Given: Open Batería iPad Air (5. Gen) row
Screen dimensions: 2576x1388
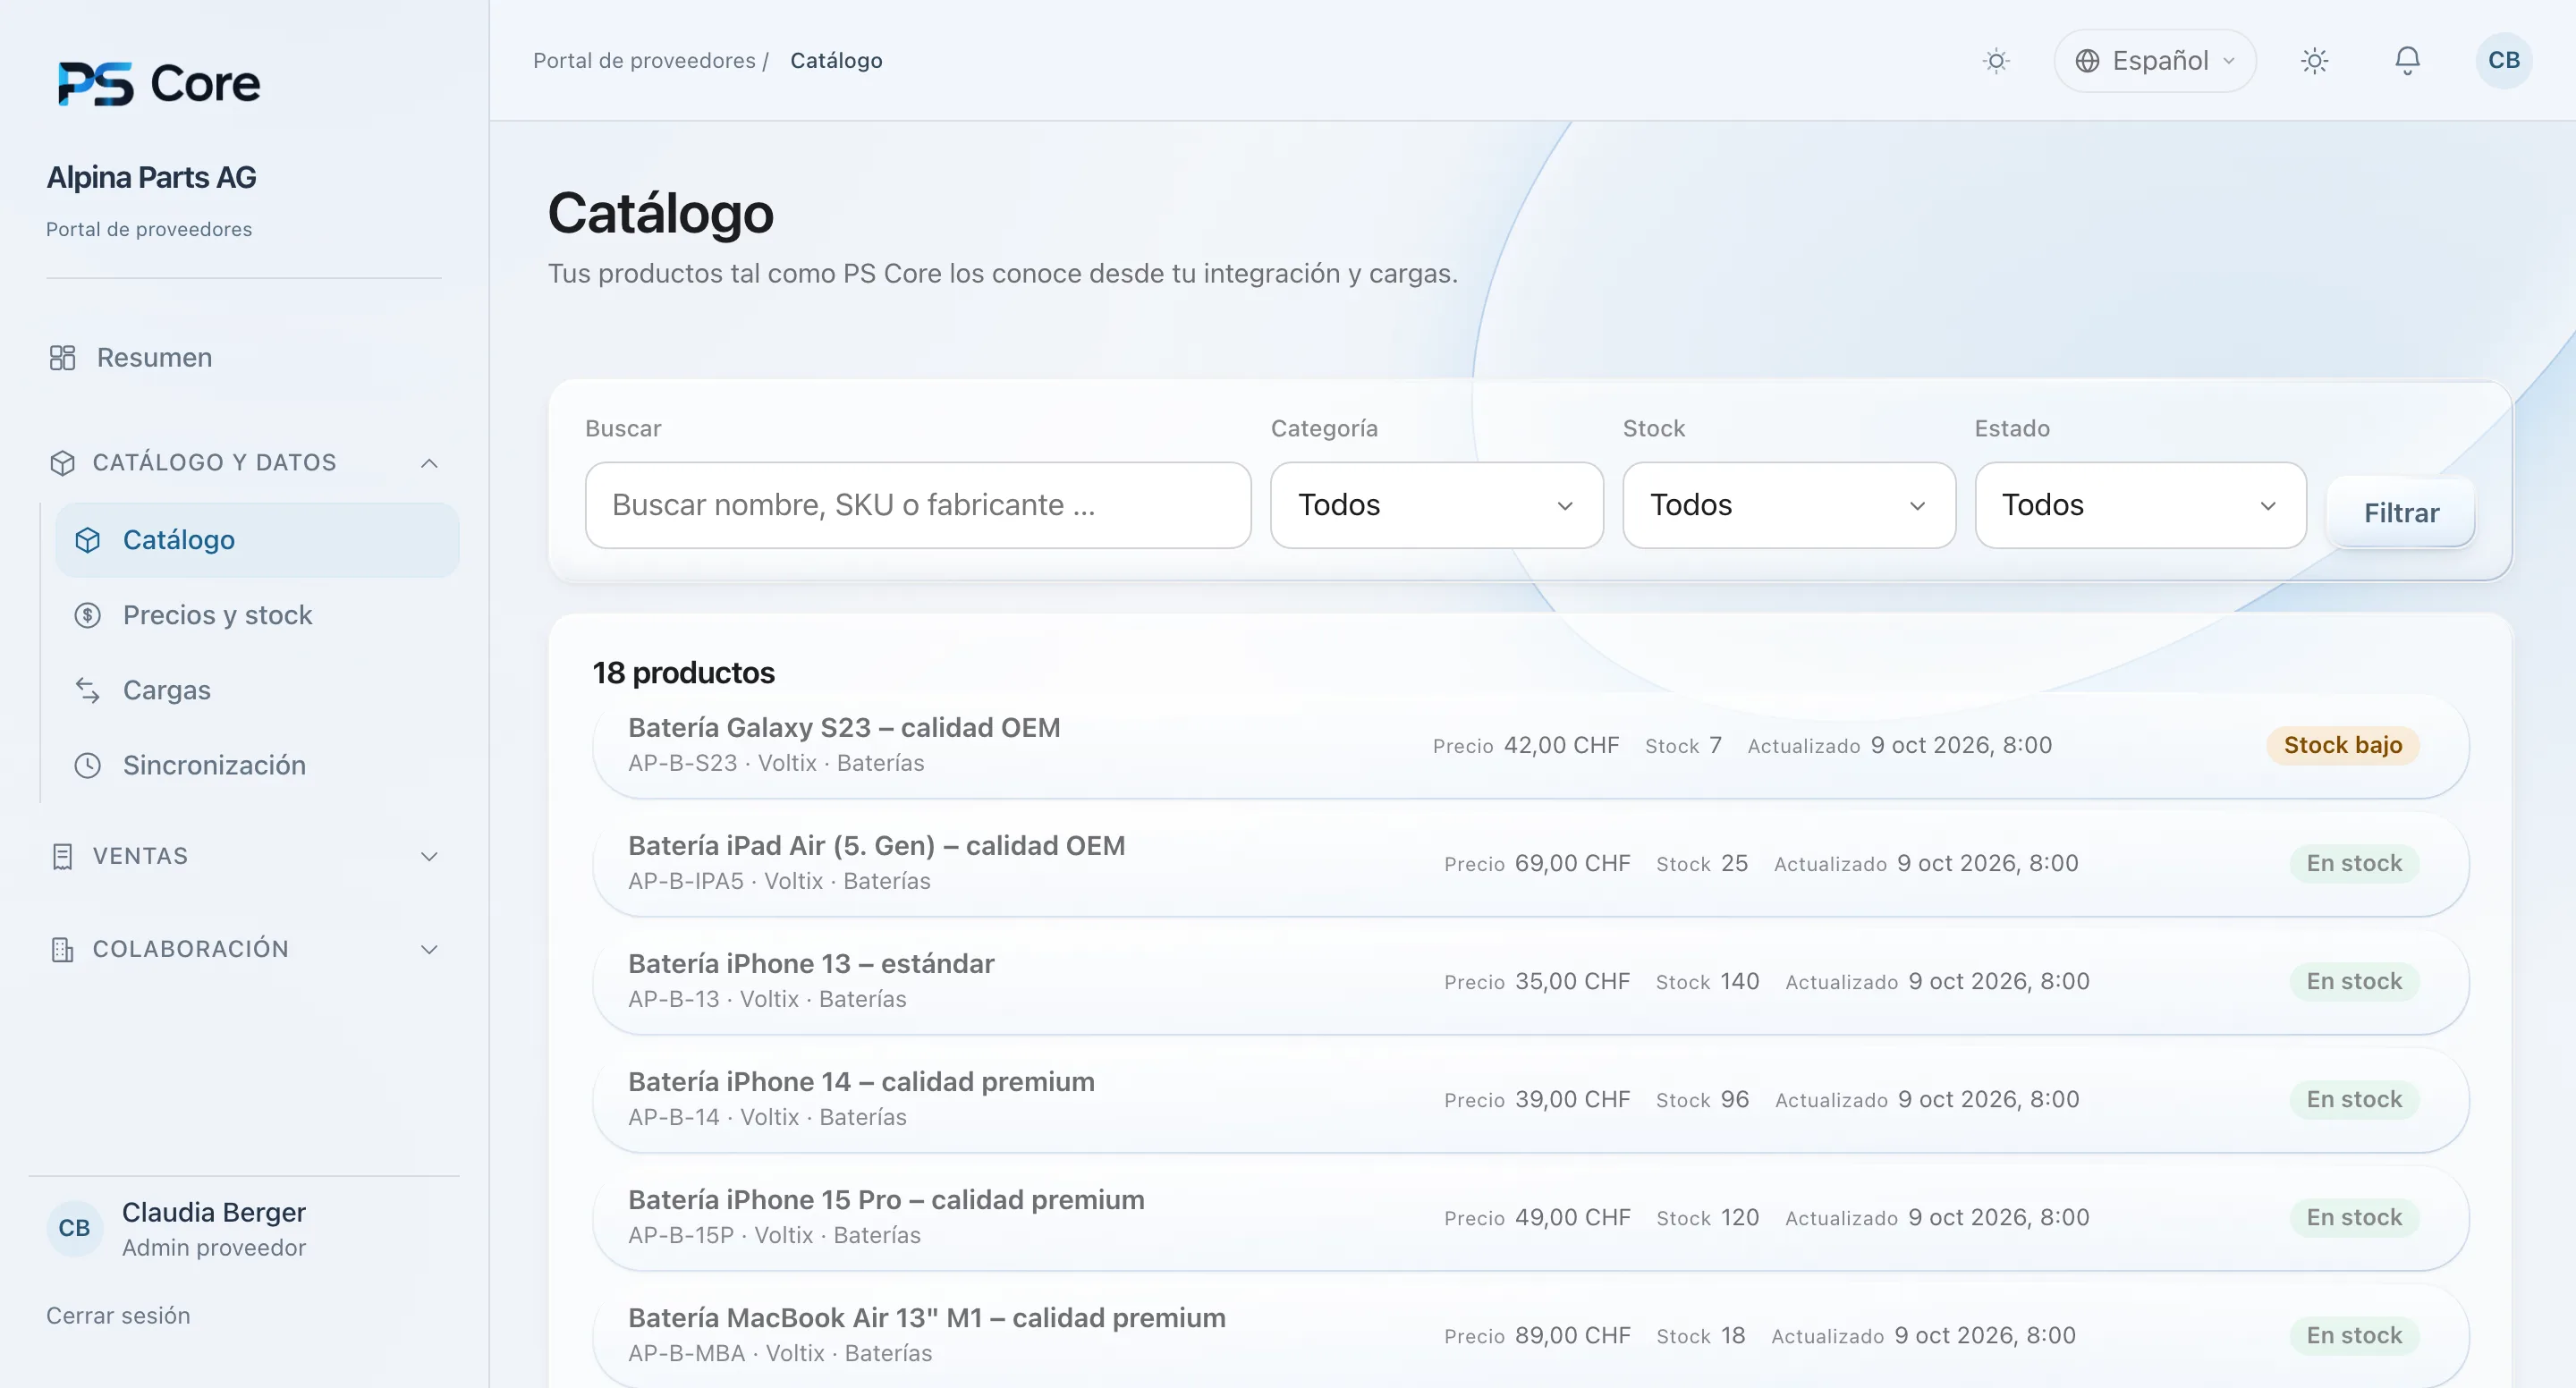Looking at the screenshot, I should coord(1530,864).
